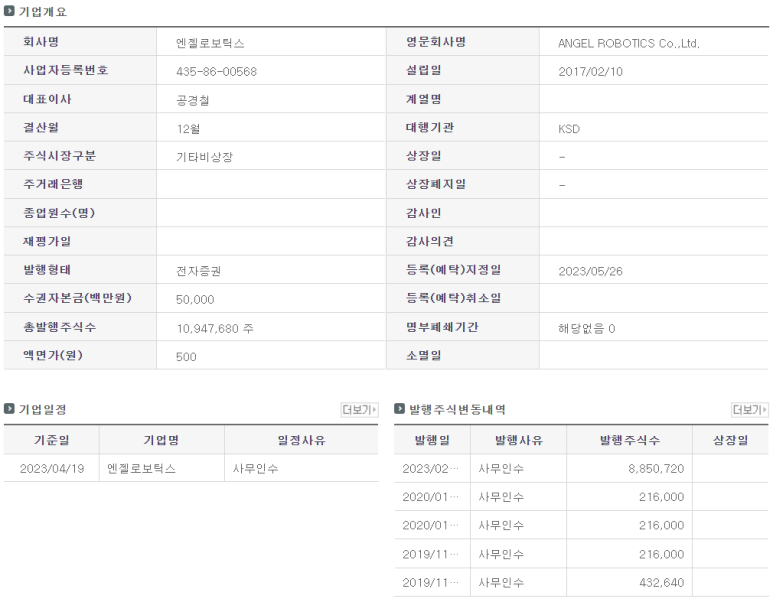Click the 명부폐쇄기간 label
The image size is (773, 602).
[x=442, y=327]
